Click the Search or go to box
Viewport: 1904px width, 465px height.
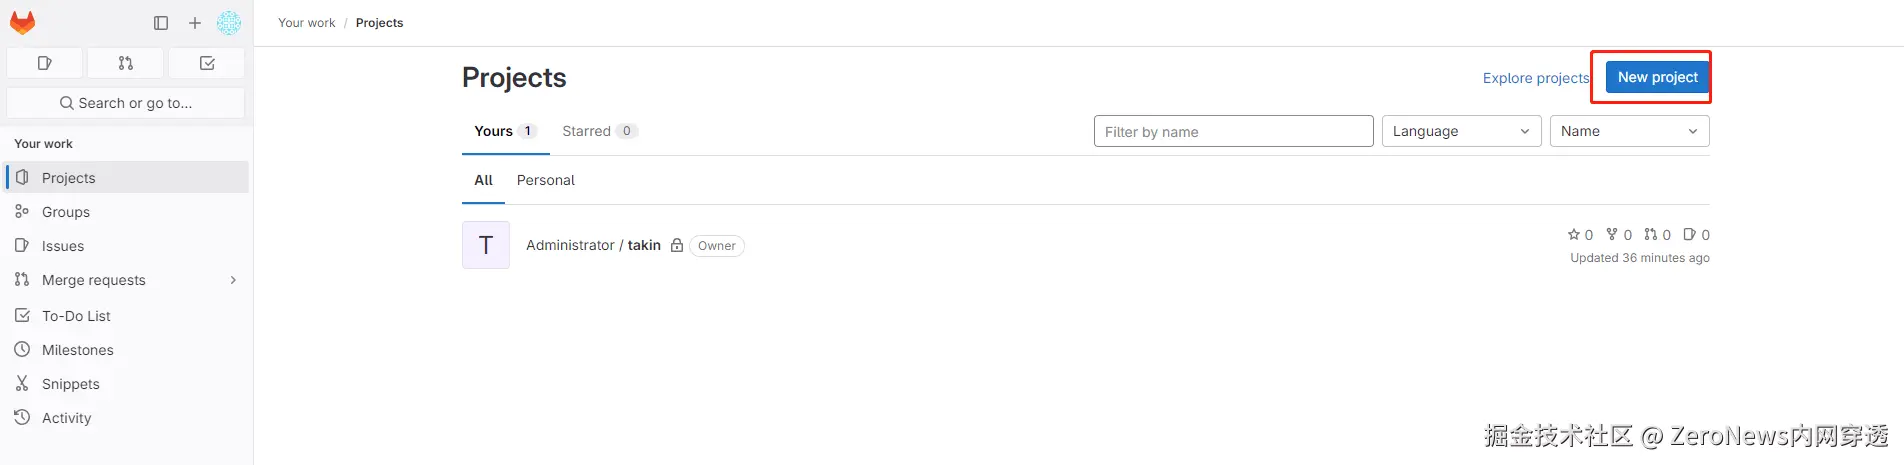[x=126, y=103]
